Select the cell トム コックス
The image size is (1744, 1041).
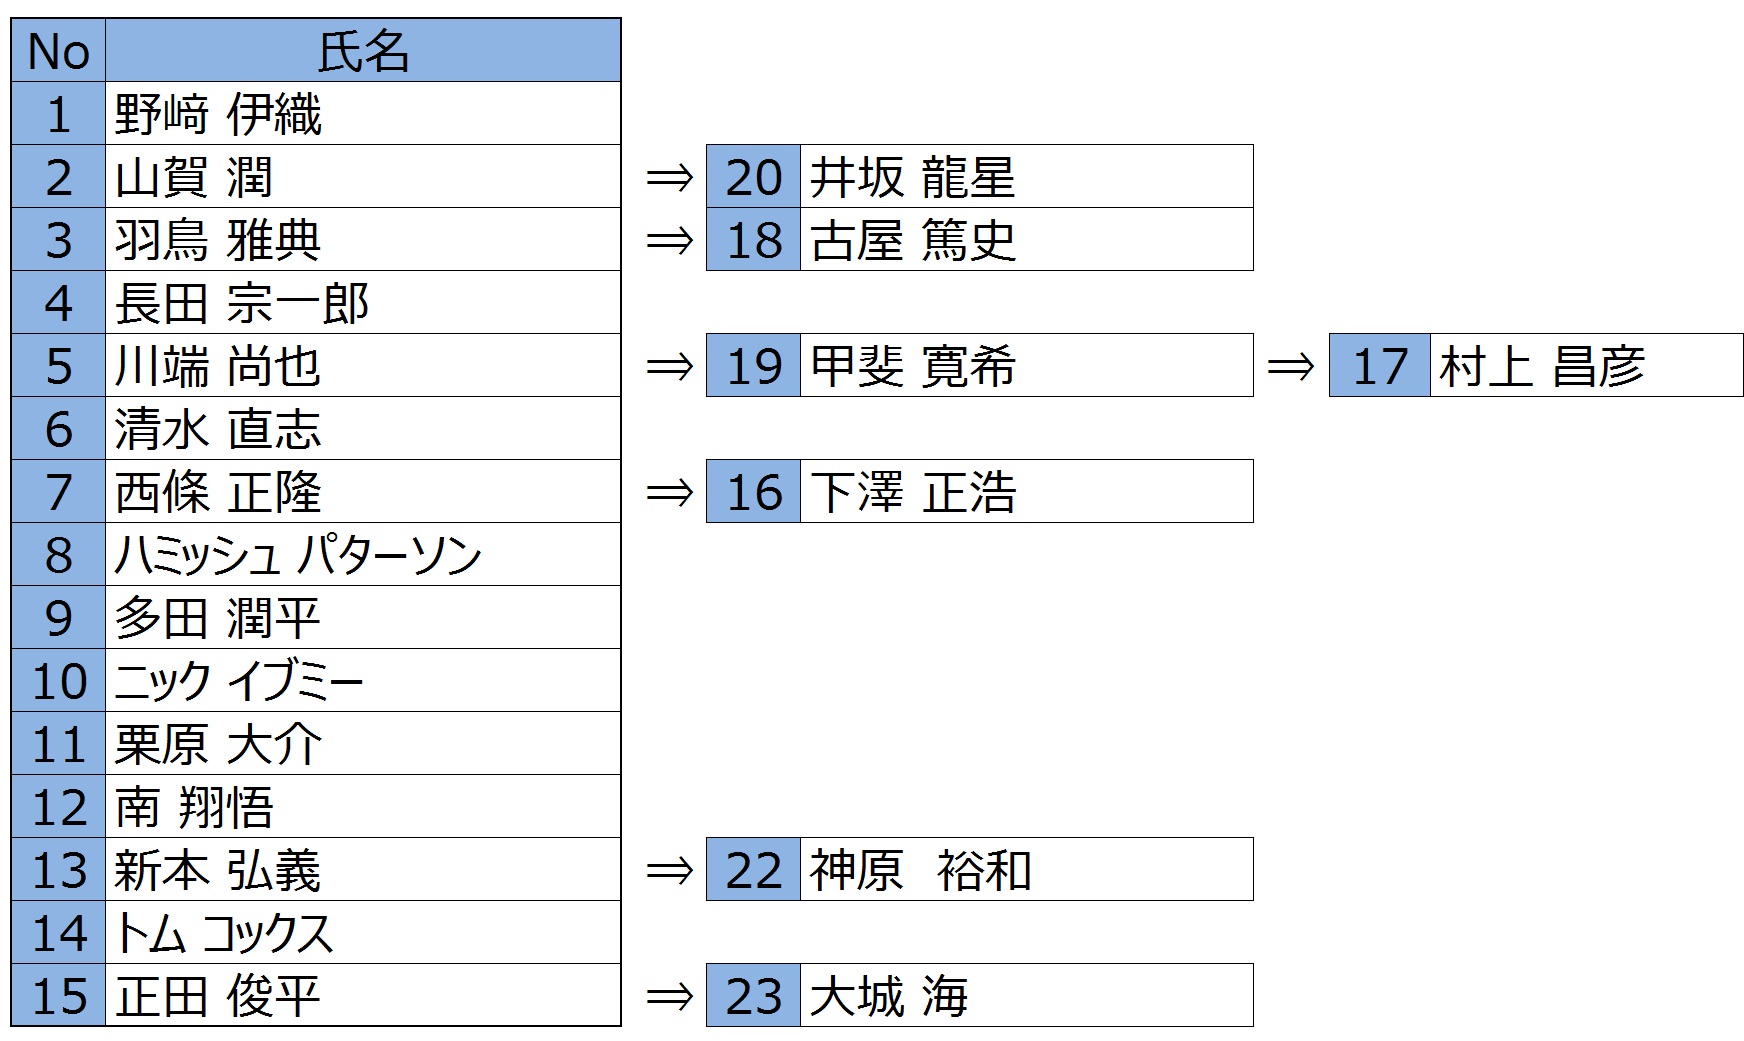[x=363, y=933]
